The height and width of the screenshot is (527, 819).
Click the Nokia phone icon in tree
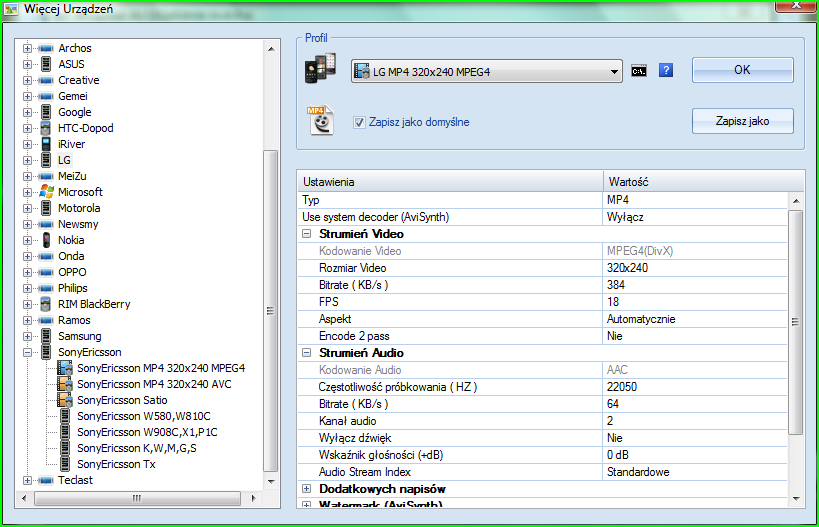tap(46, 240)
